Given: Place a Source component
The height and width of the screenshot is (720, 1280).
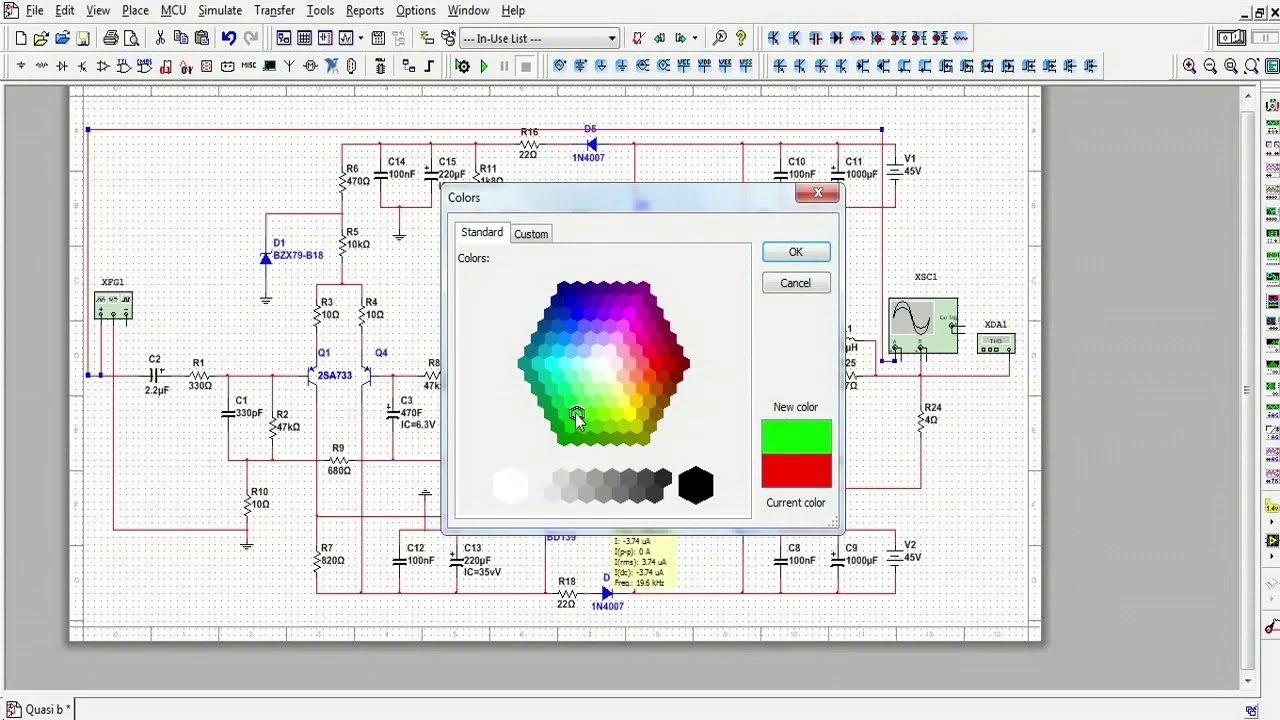Looking at the screenshot, I should point(20,66).
